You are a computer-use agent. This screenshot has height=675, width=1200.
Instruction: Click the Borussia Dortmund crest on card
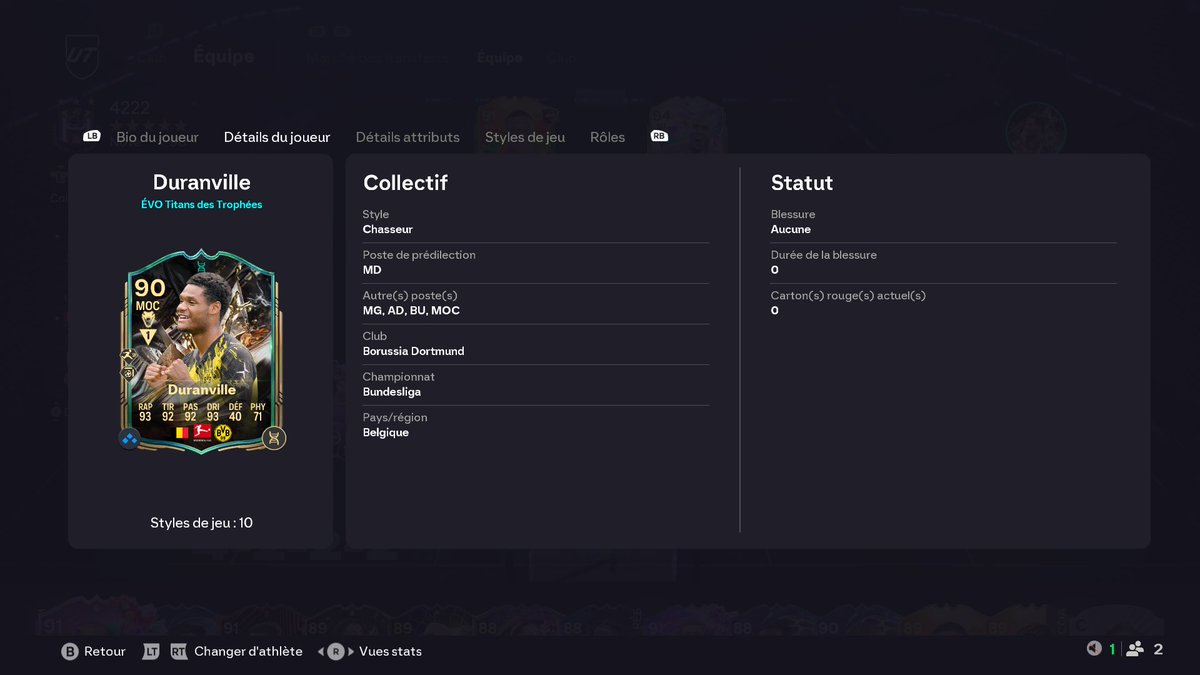click(224, 433)
